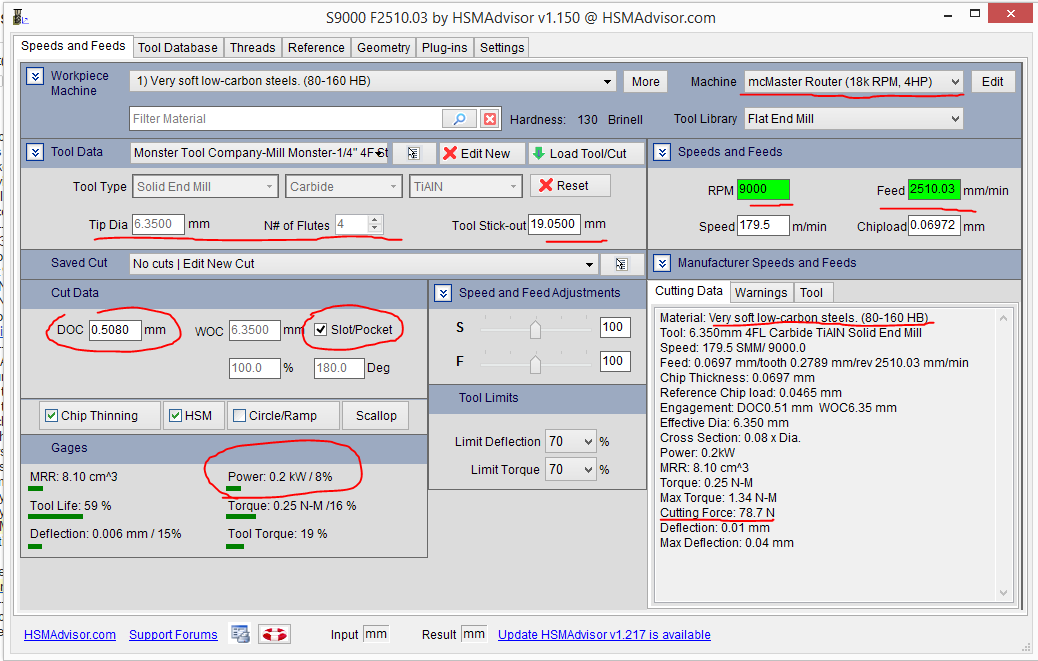Uncheck the Slot/Pocket checkbox
1038x661 pixels.
[x=320, y=329]
